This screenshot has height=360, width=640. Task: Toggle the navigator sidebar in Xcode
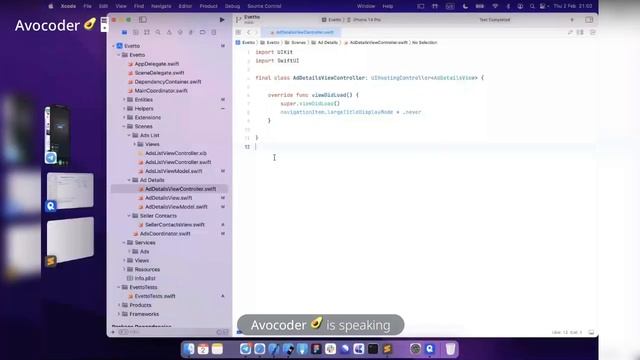point(142,20)
